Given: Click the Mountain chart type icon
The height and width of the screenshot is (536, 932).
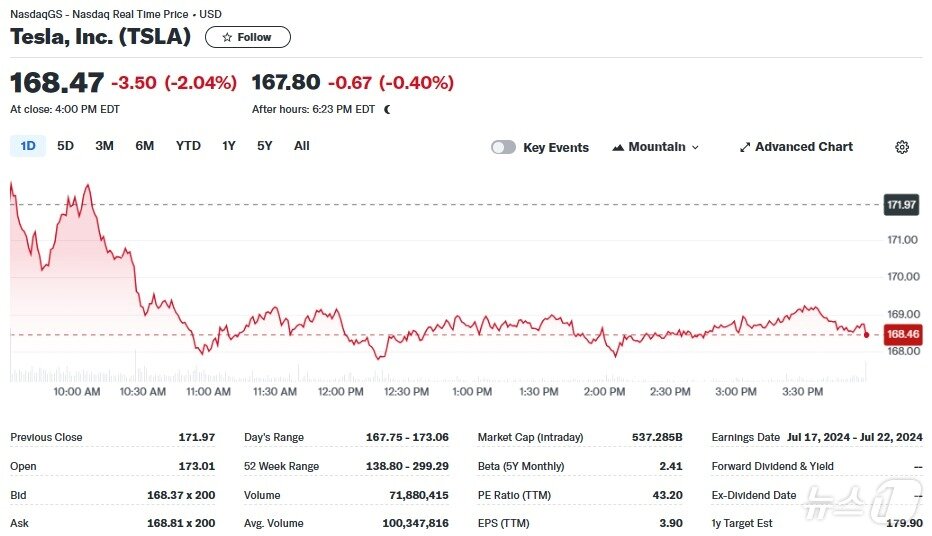Looking at the screenshot, I should [618, 147].
